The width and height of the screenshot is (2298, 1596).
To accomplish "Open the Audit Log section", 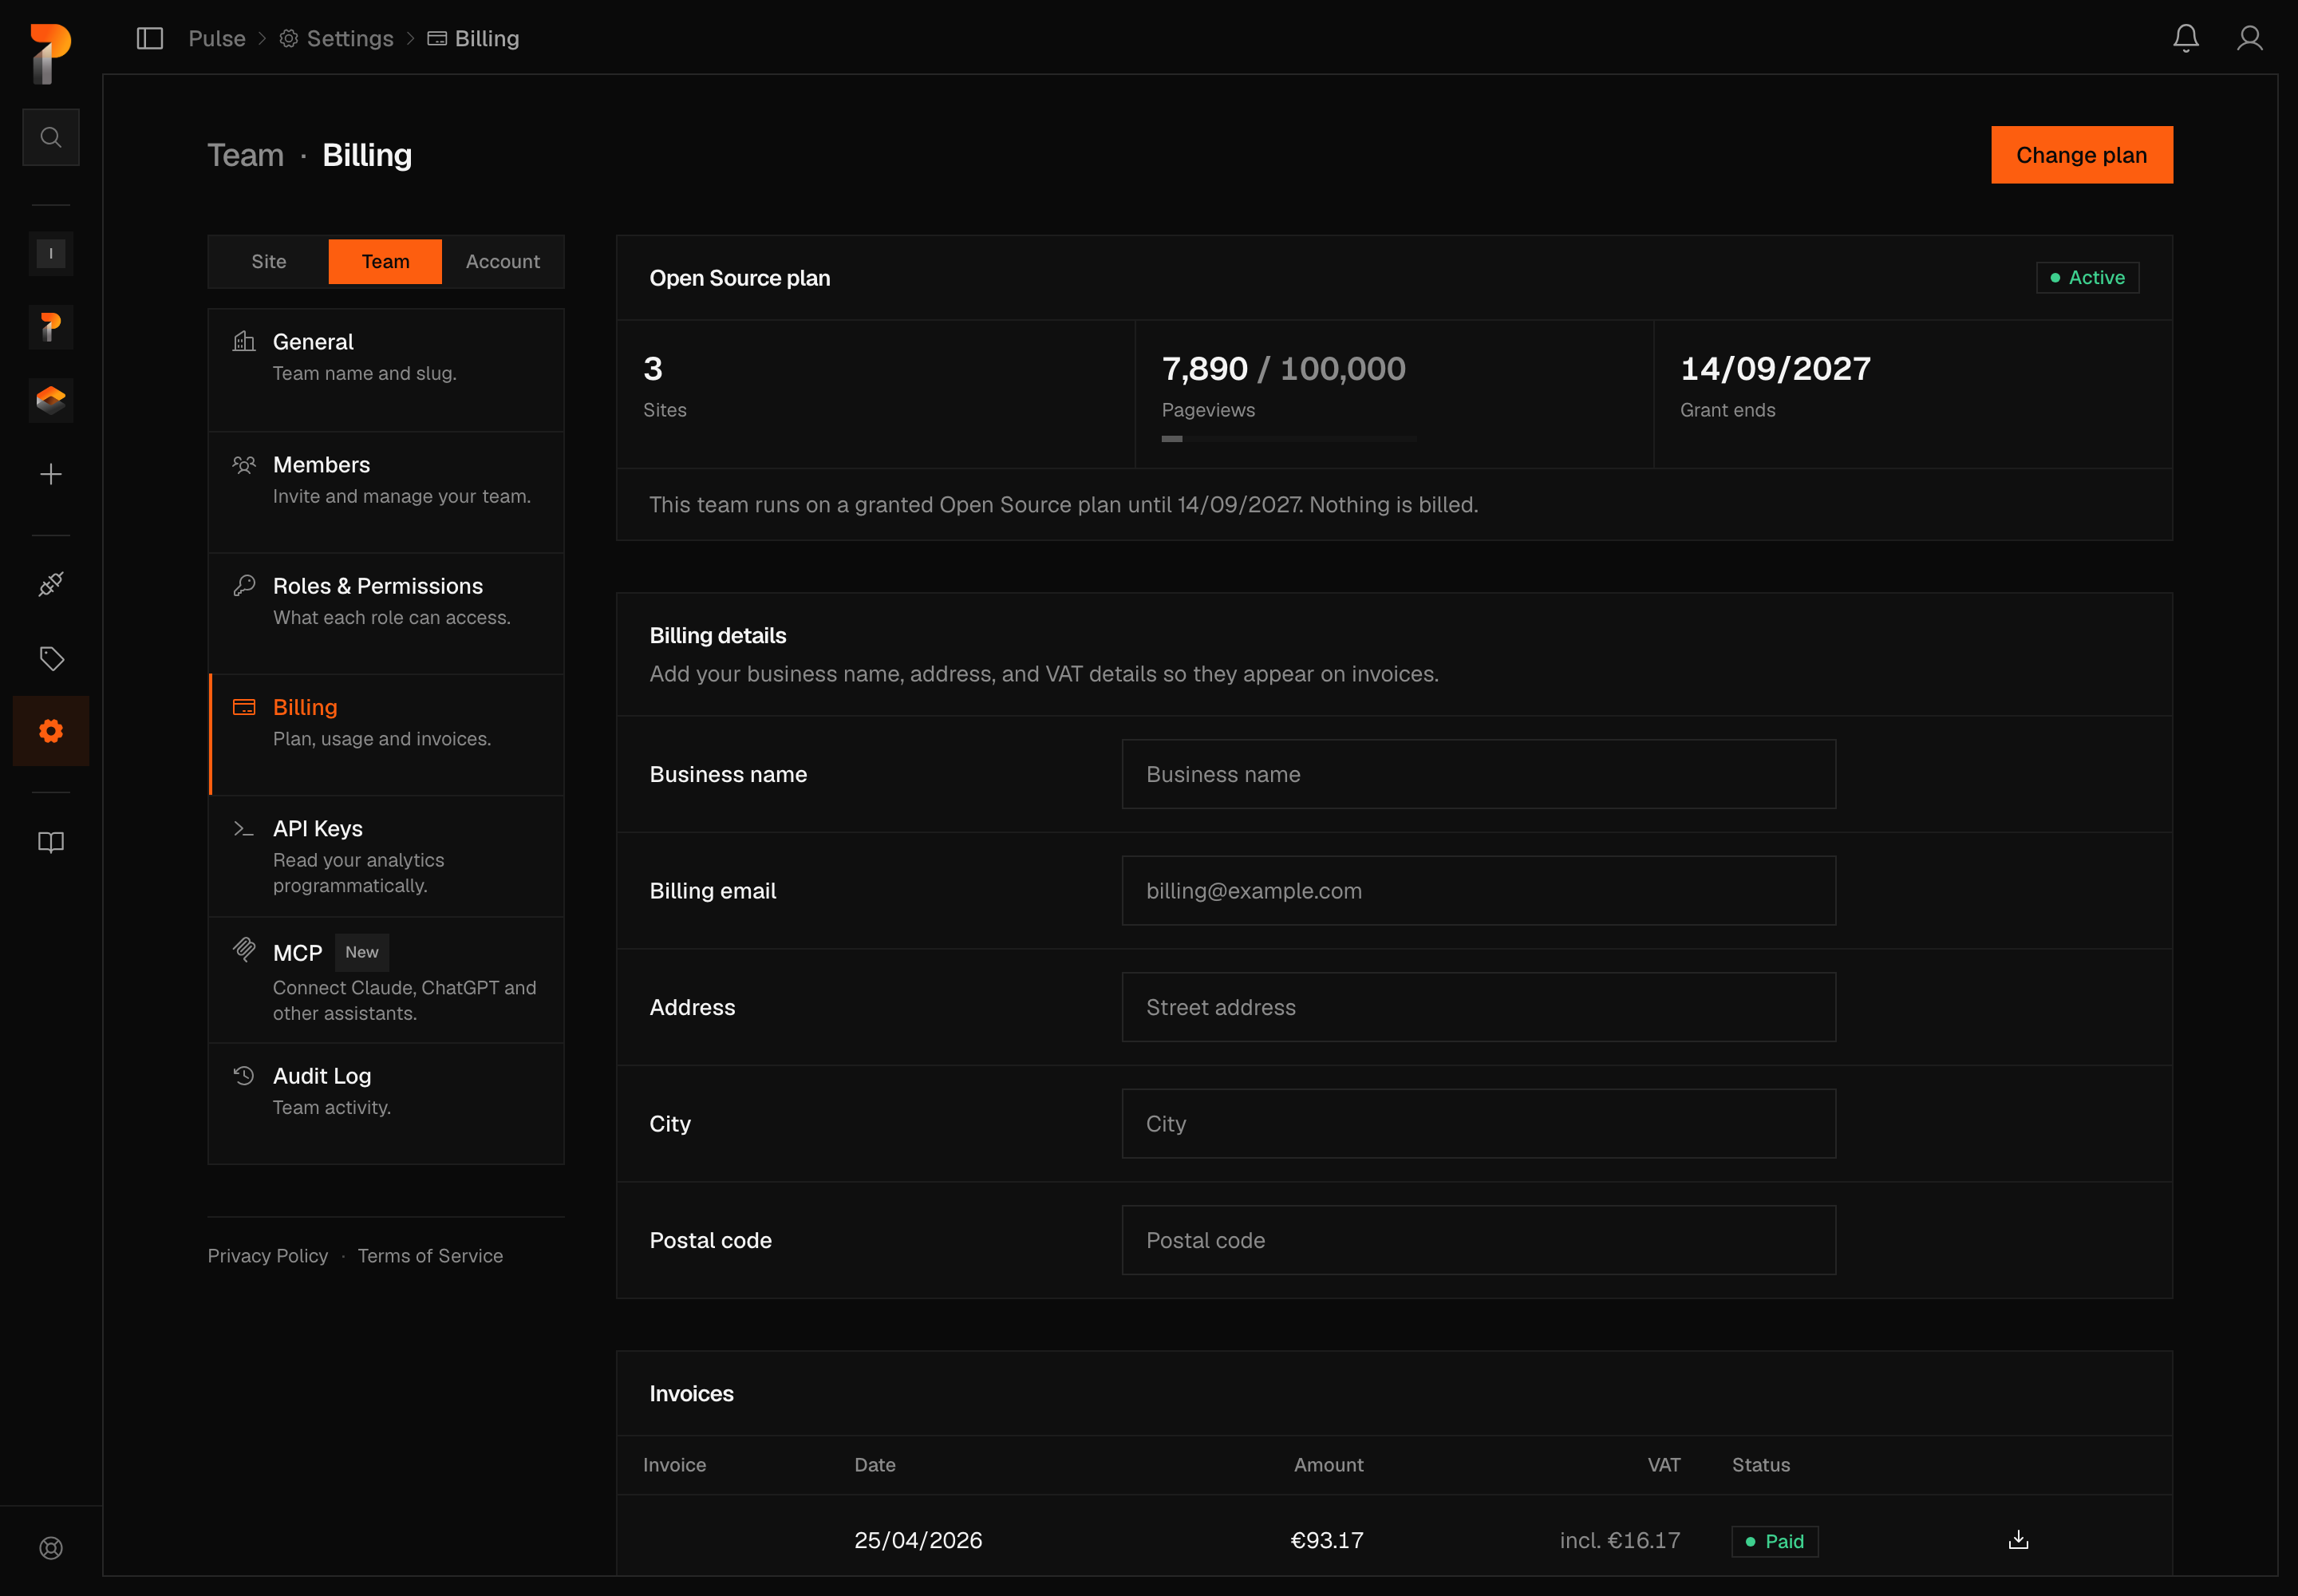I will coord(386,1104).
